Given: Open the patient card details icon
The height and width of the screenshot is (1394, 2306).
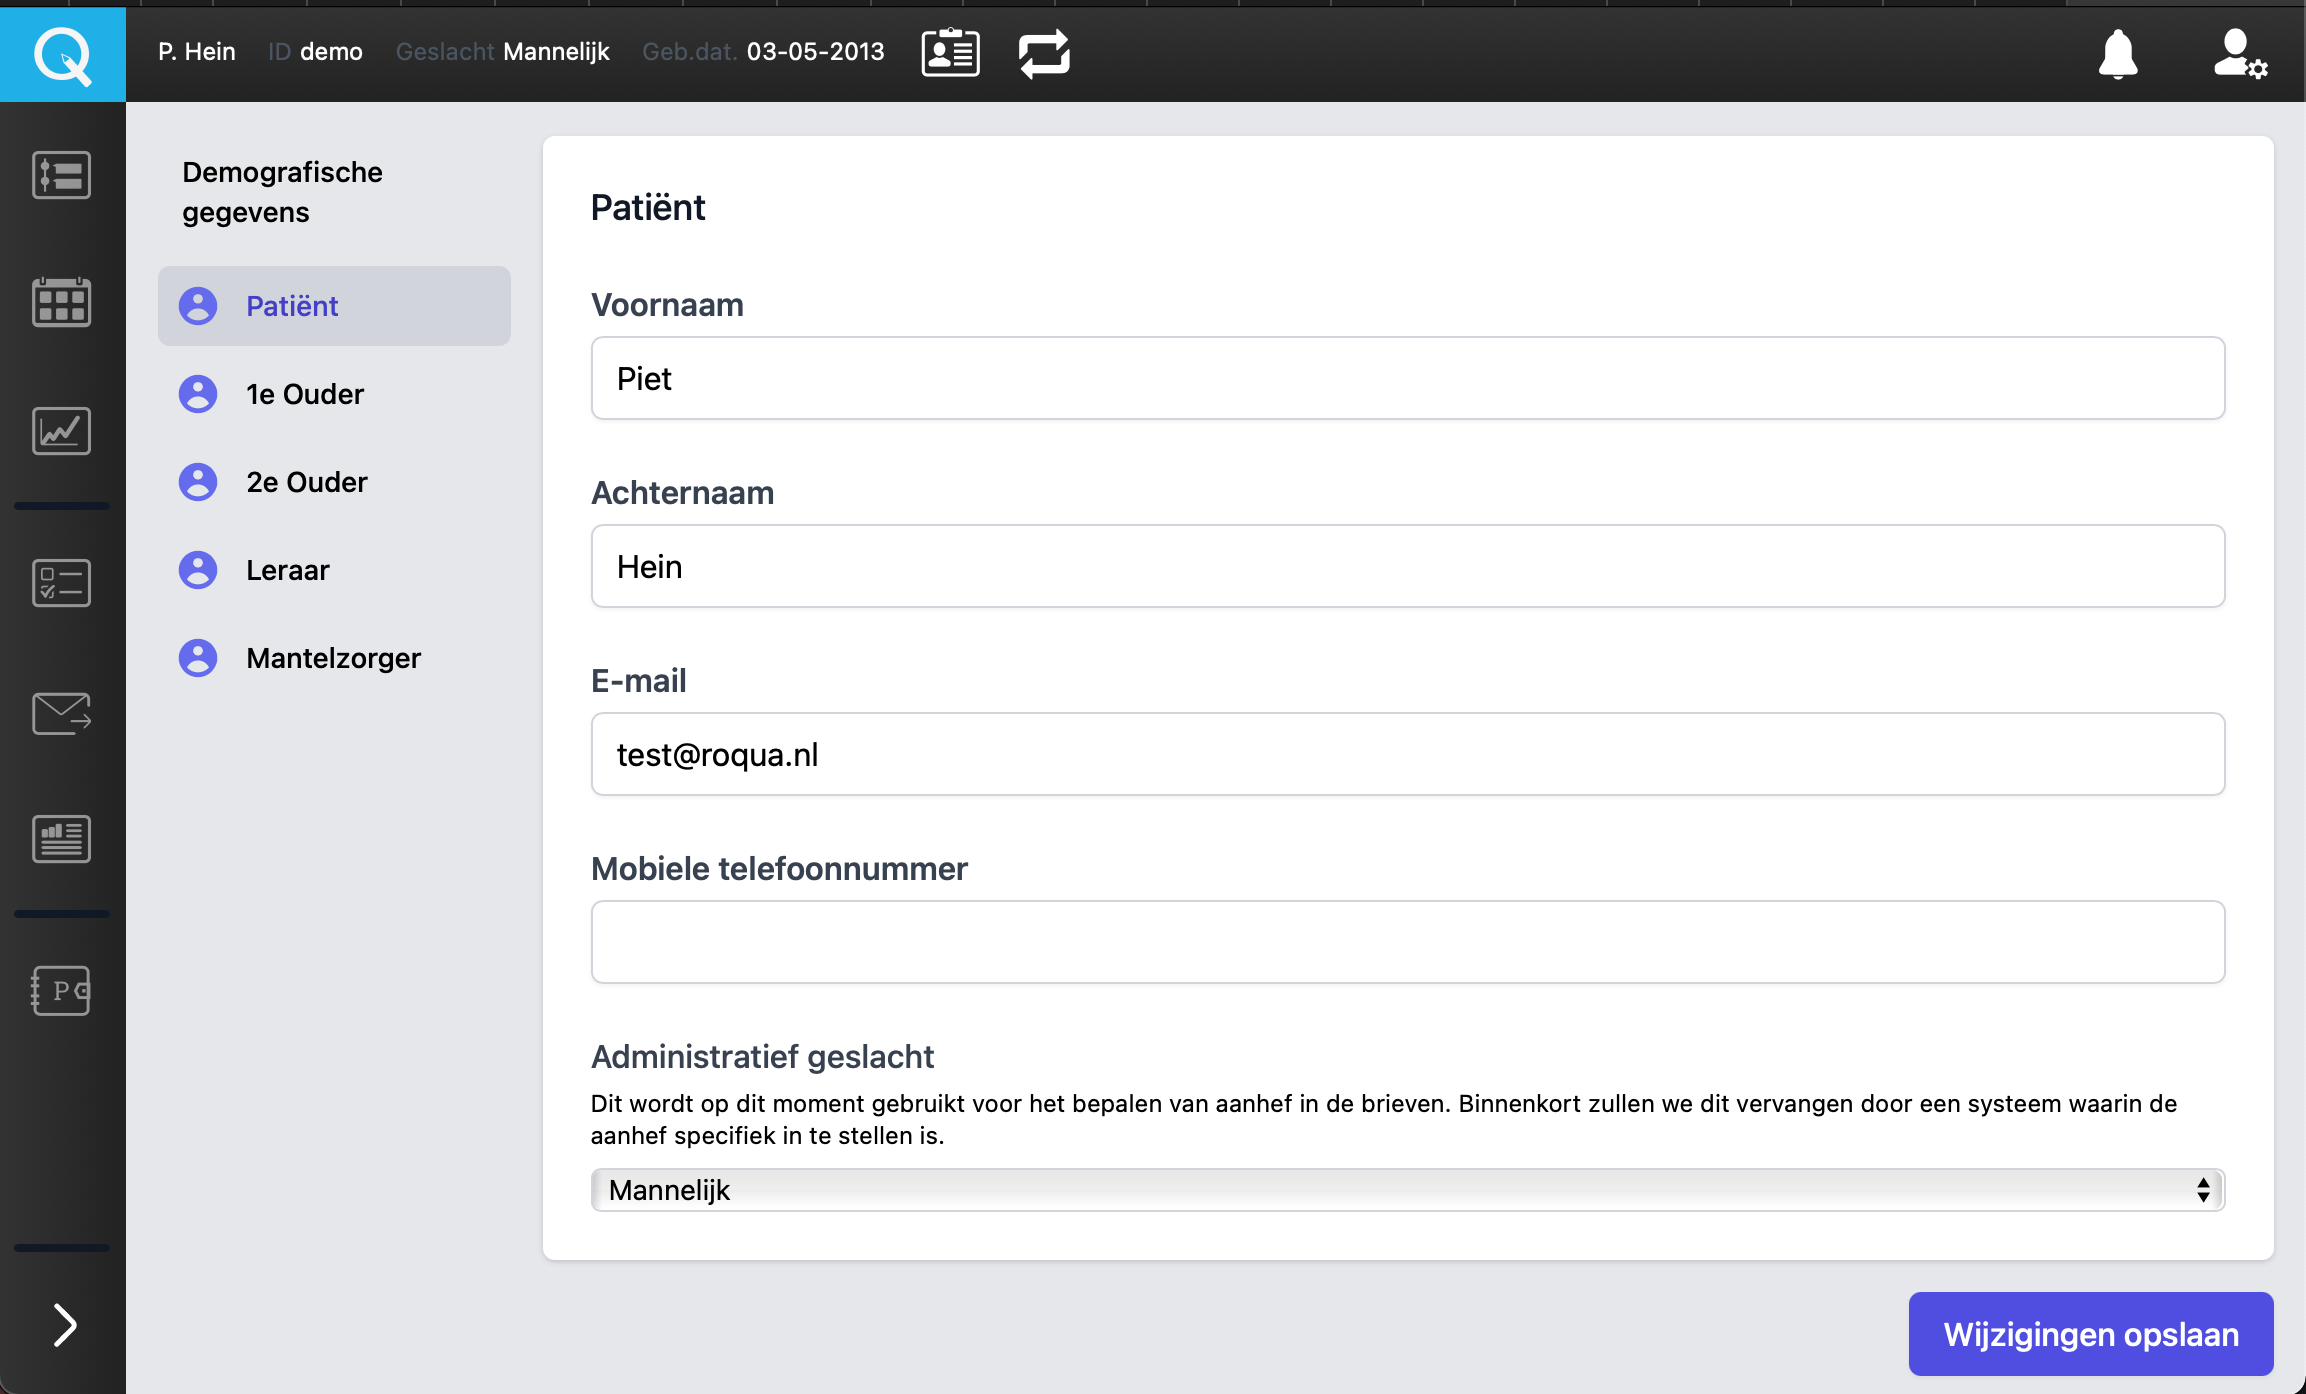Looking at the screenshot, I should point(949,52).
